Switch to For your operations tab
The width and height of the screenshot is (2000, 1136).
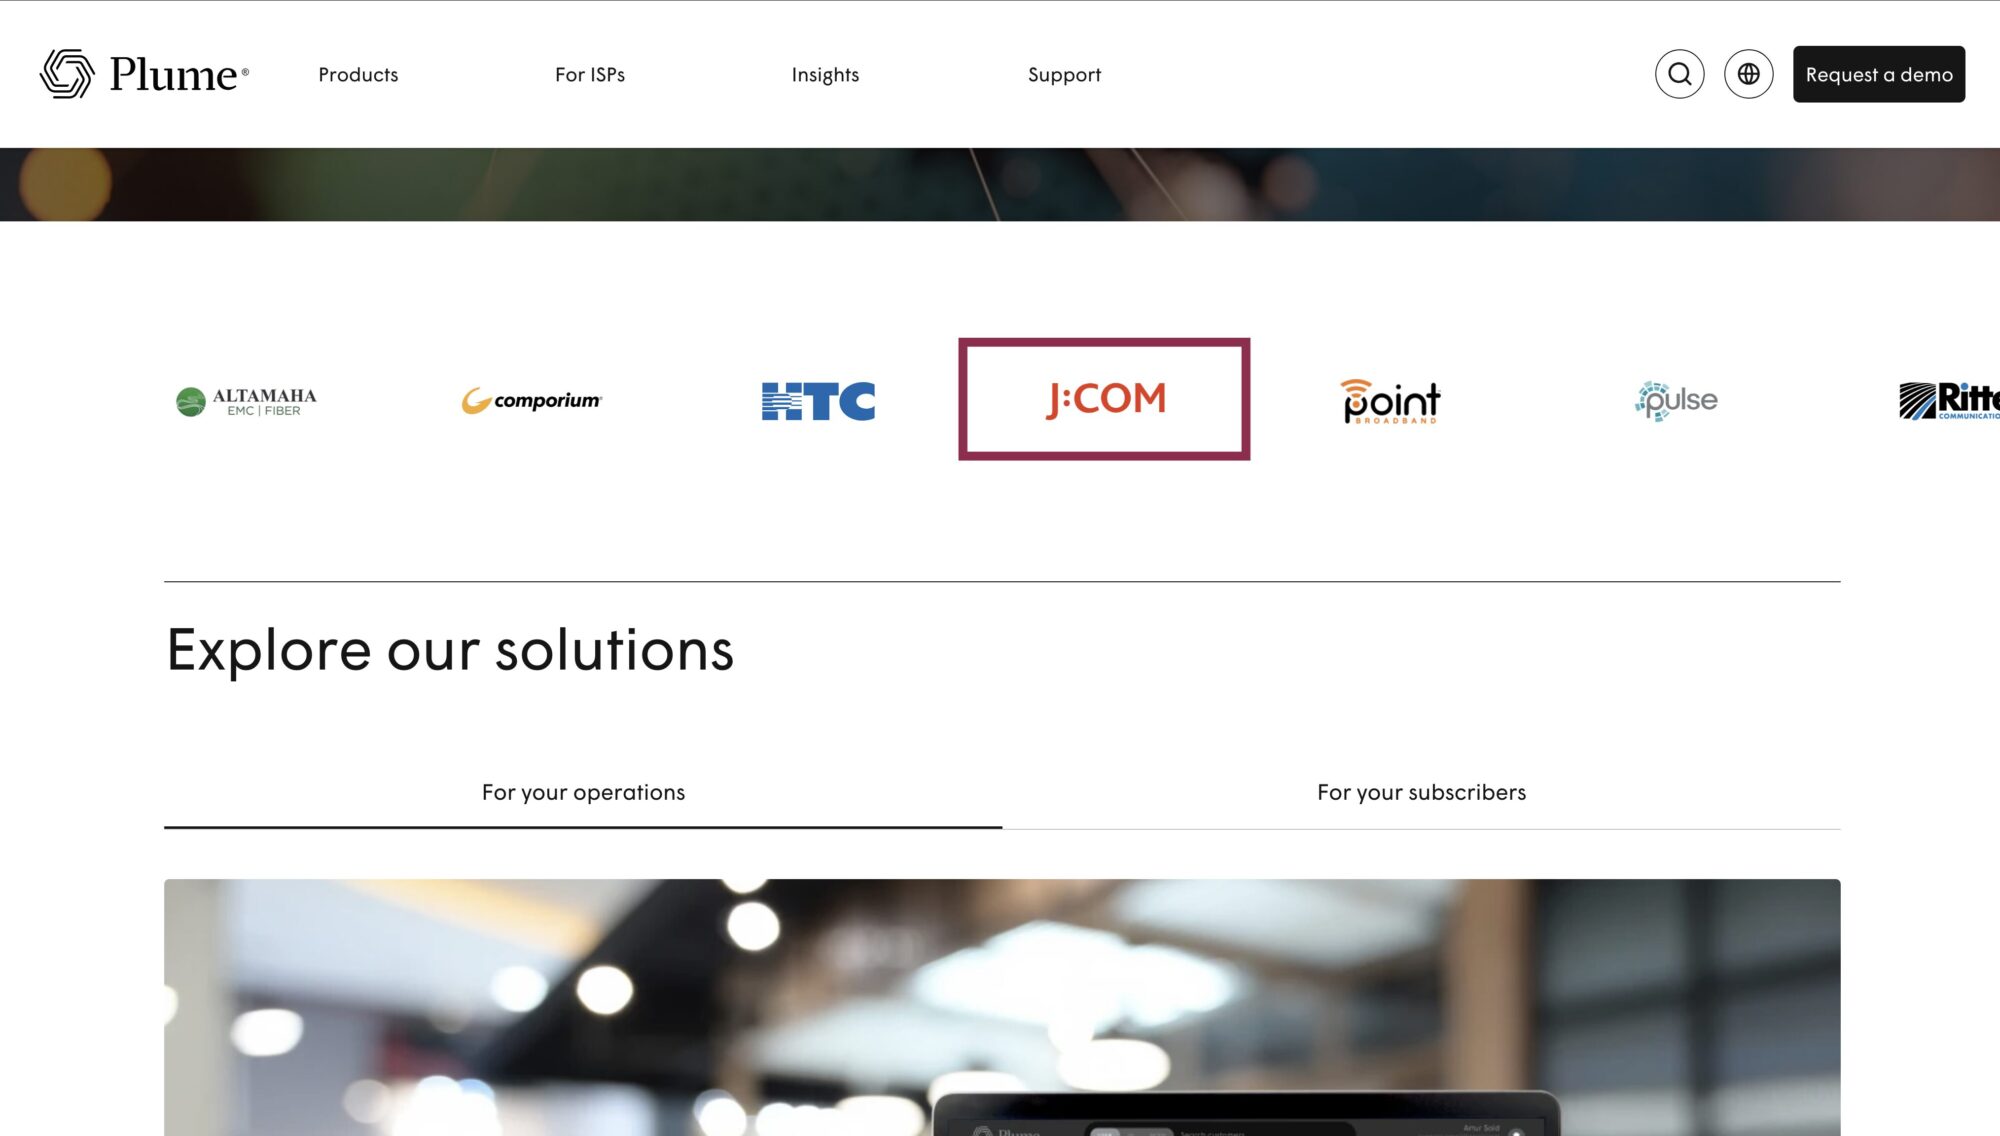click(583, 793)
